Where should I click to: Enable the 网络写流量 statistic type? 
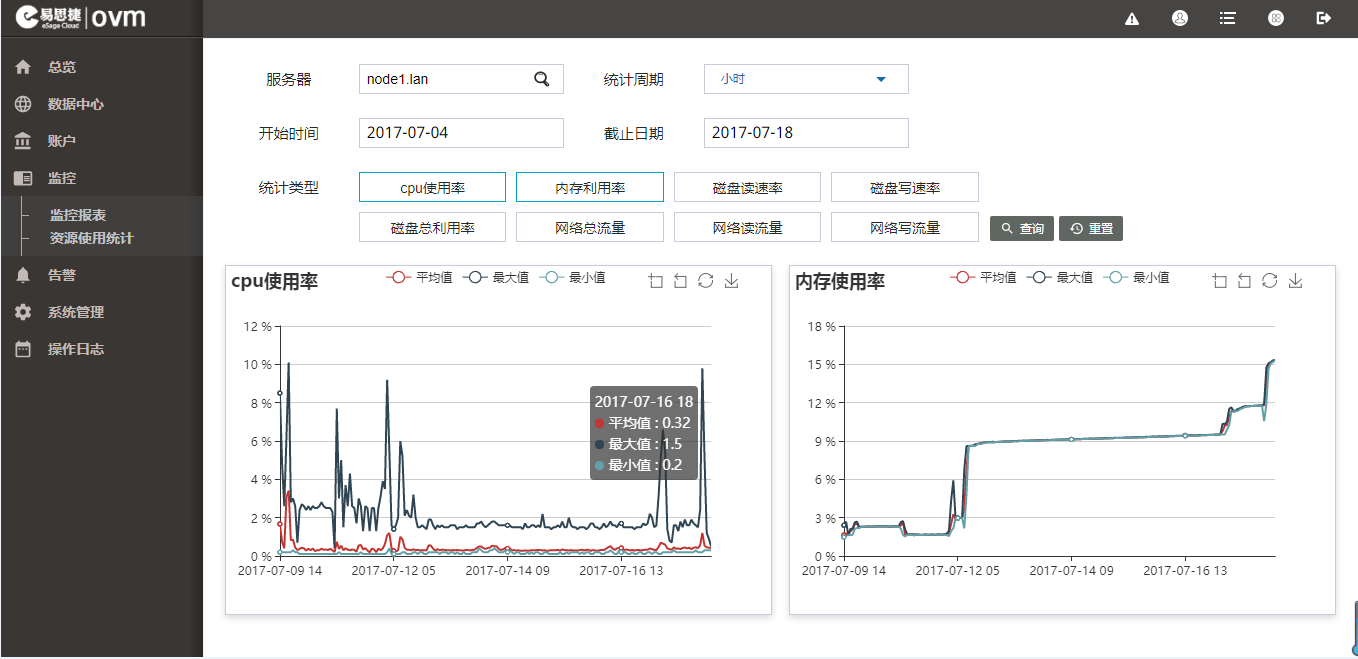coord(905,227)
